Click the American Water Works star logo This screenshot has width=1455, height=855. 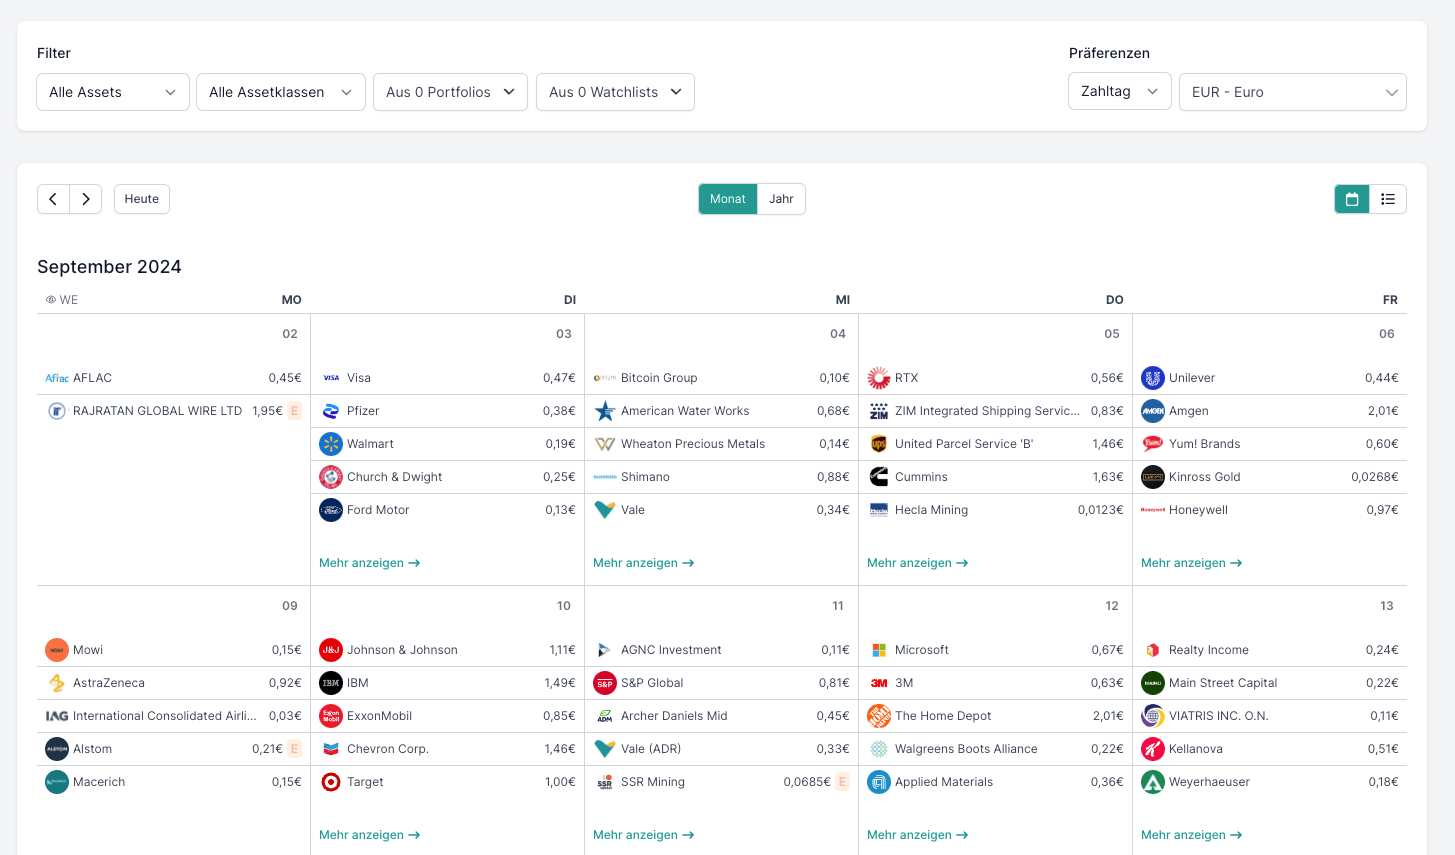[x=605, y=411]
